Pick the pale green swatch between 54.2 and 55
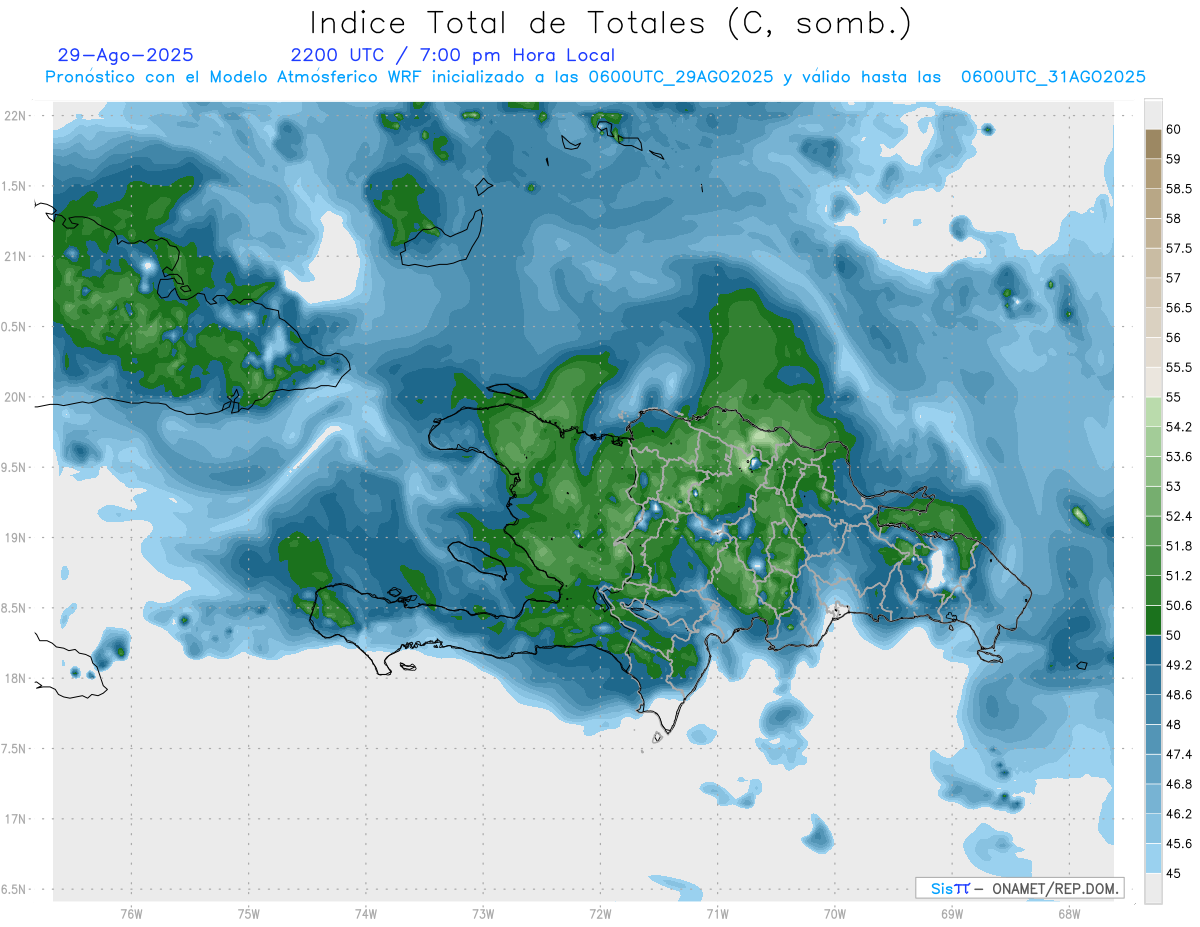The height and width of the screenshot is (927, 1200). coord(1153,412)
